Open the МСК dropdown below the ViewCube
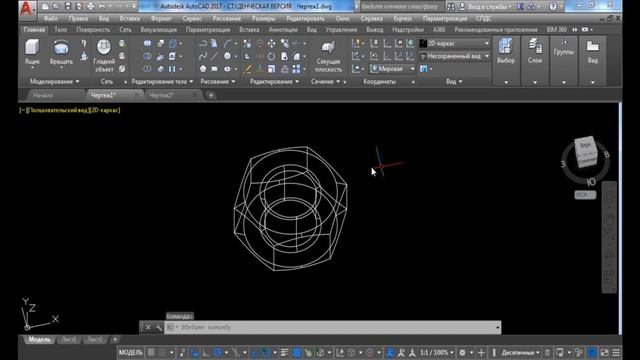The image size is (640, 360). tap(585, 195)
